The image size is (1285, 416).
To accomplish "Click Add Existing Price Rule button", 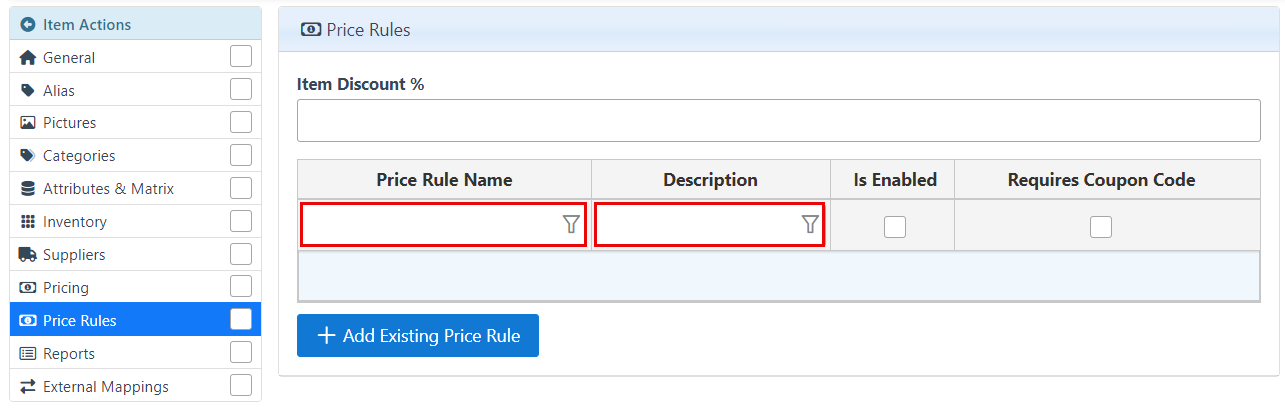I will coord(418,336).
